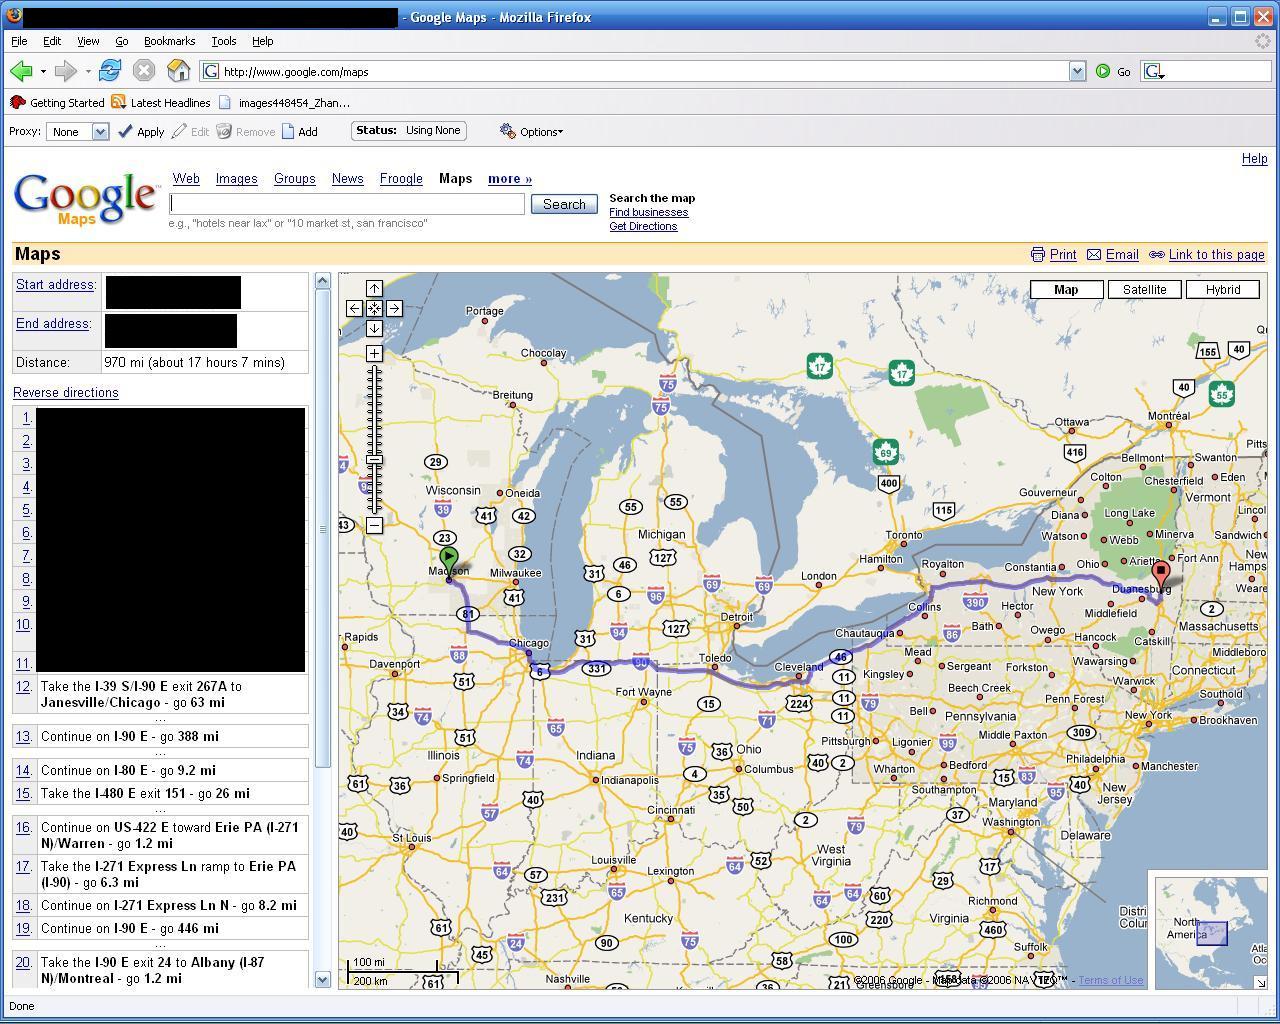Click direction step 19 number link
Screen dimensions: 1280x1024
point(23,928)
